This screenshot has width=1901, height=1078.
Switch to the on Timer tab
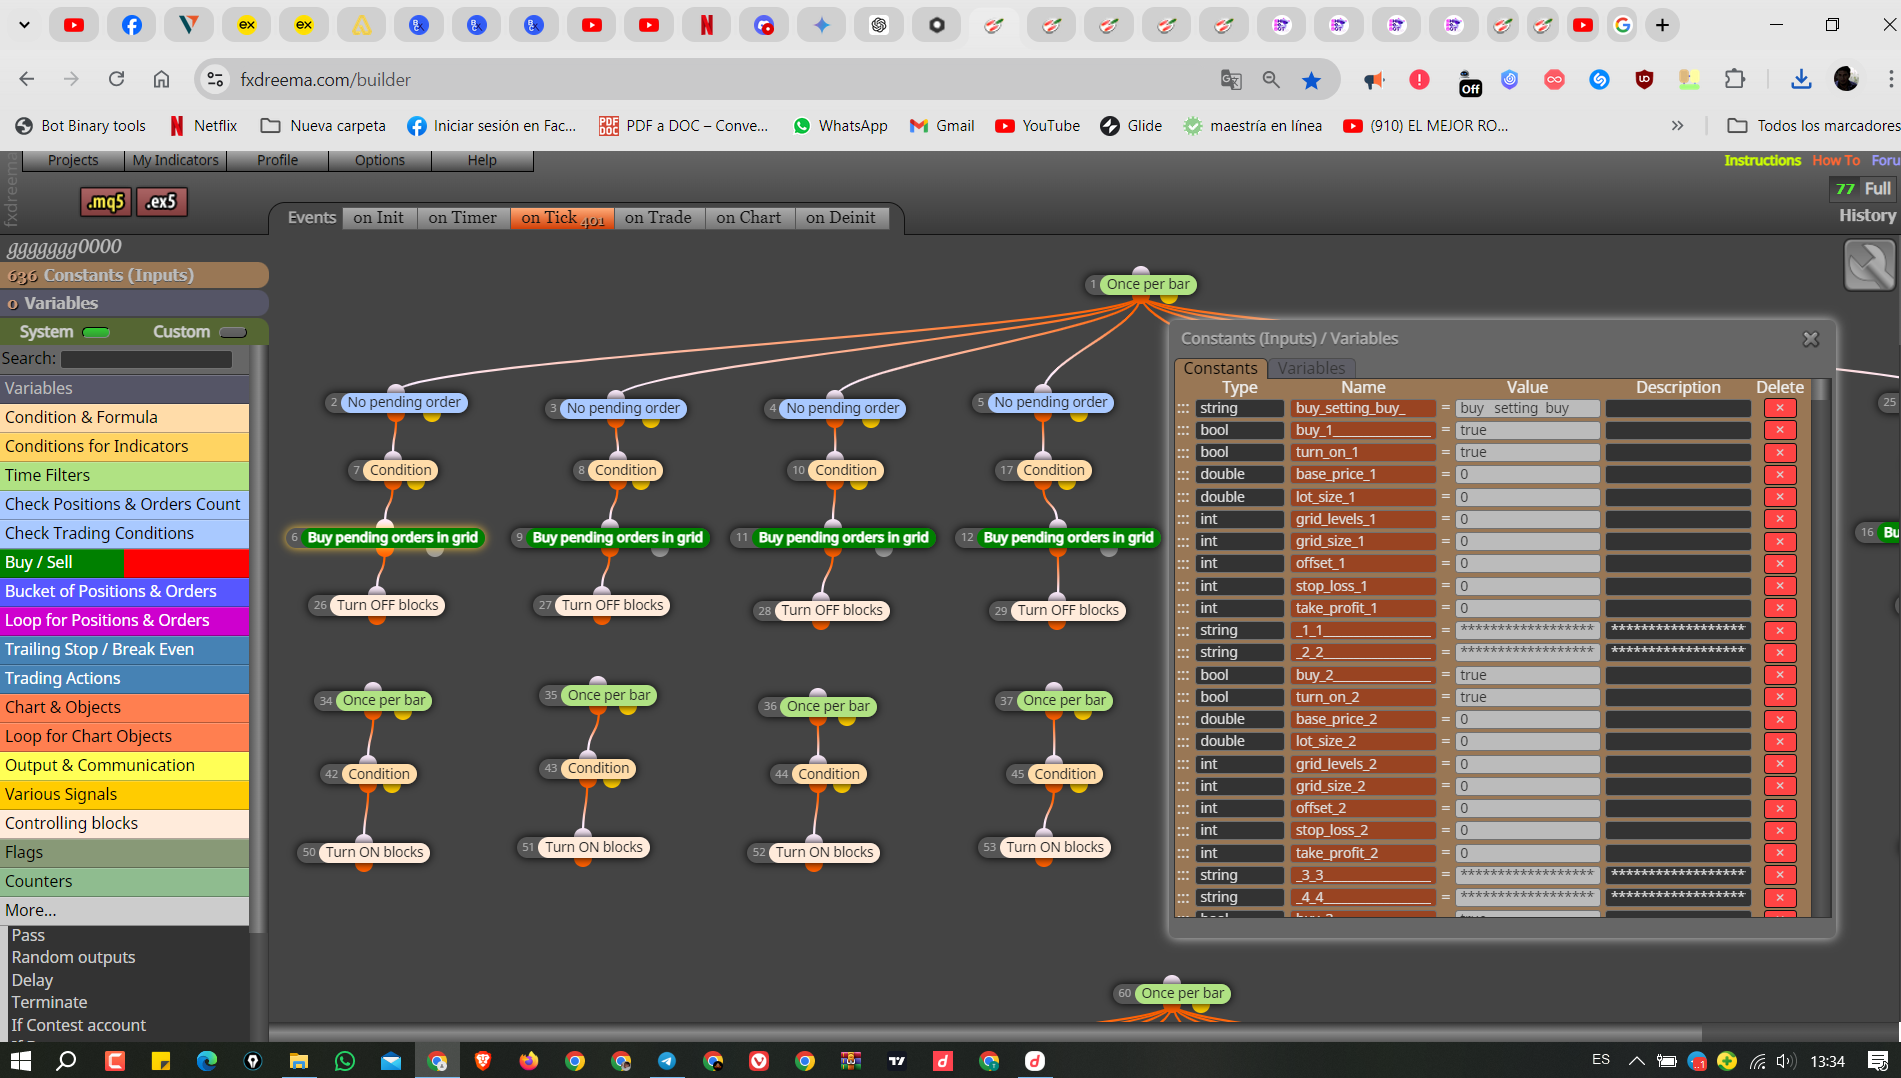click(x=462, y=218)
